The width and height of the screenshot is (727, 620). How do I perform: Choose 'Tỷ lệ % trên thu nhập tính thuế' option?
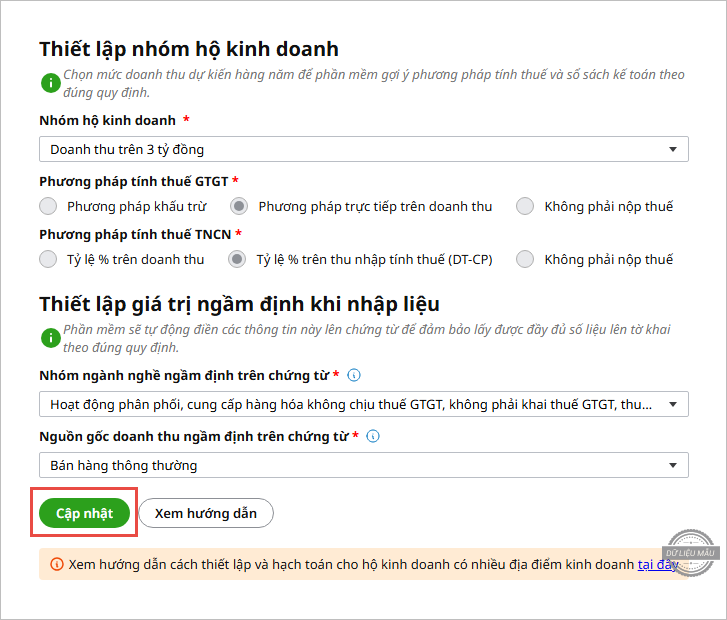tap(237, 259)
